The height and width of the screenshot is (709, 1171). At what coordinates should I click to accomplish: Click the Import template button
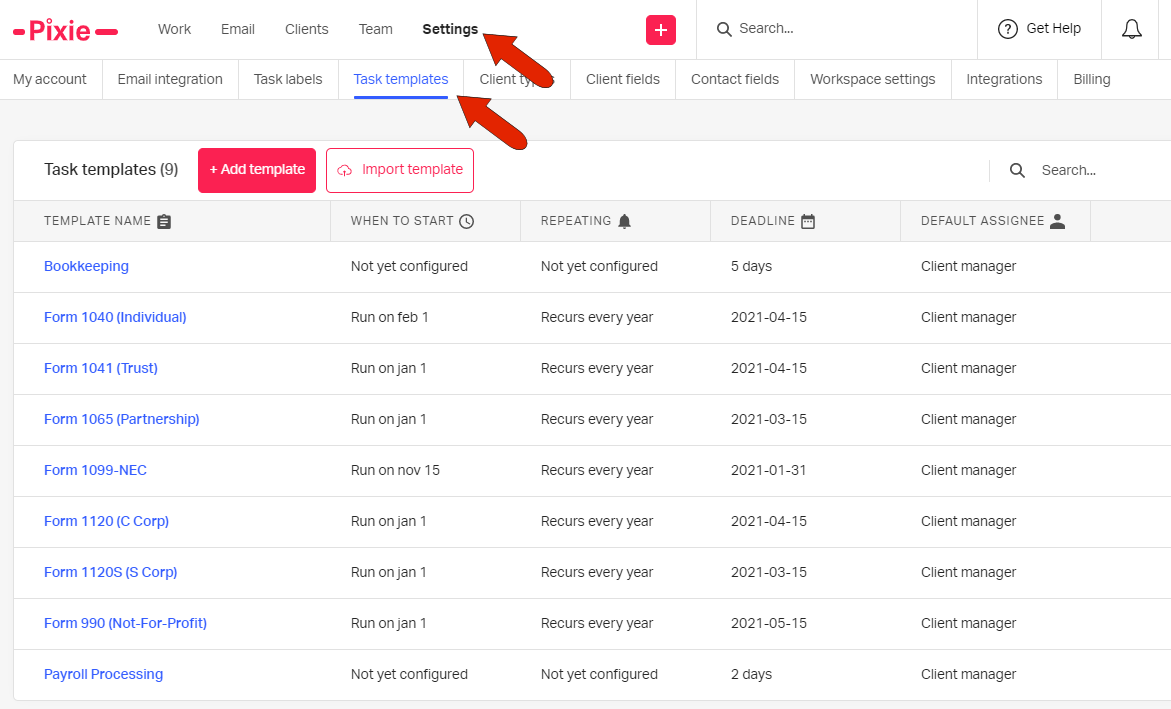(x=400, y=170)
